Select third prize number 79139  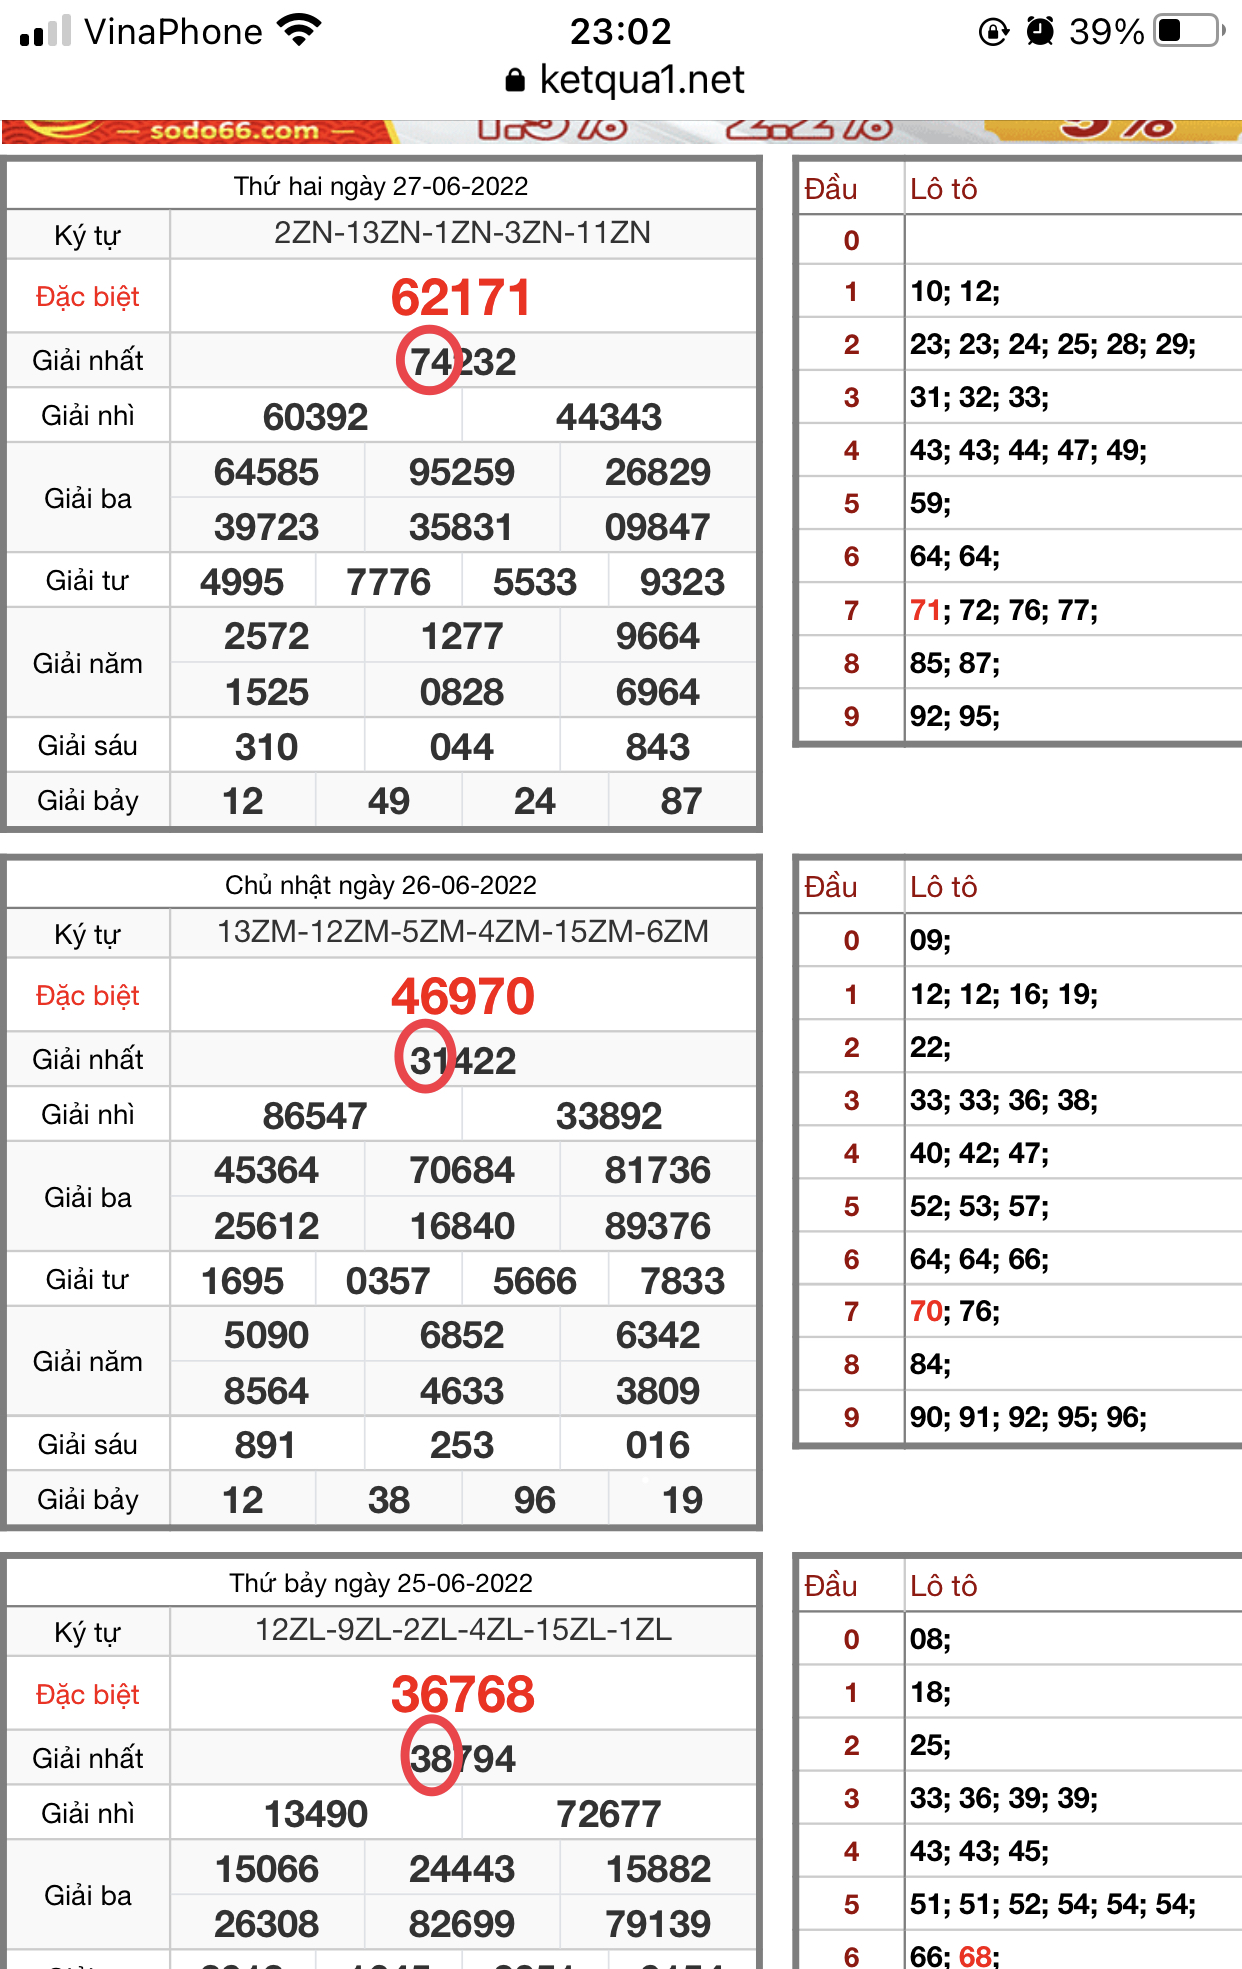point(658,1924)
